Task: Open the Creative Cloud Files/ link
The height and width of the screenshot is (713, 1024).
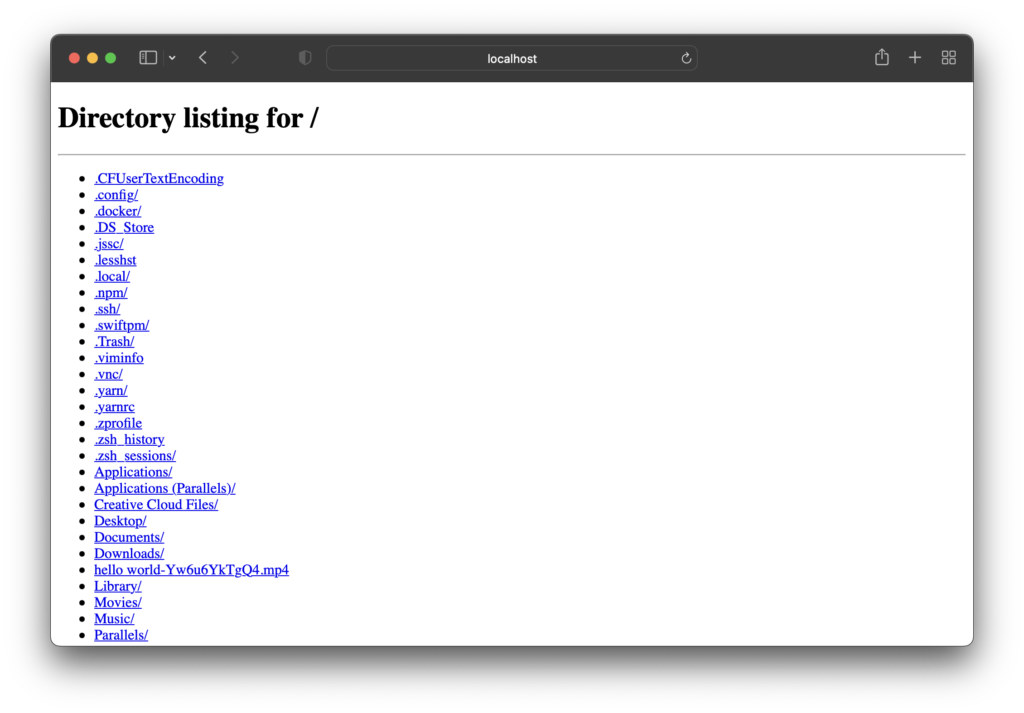Action: 156,505
